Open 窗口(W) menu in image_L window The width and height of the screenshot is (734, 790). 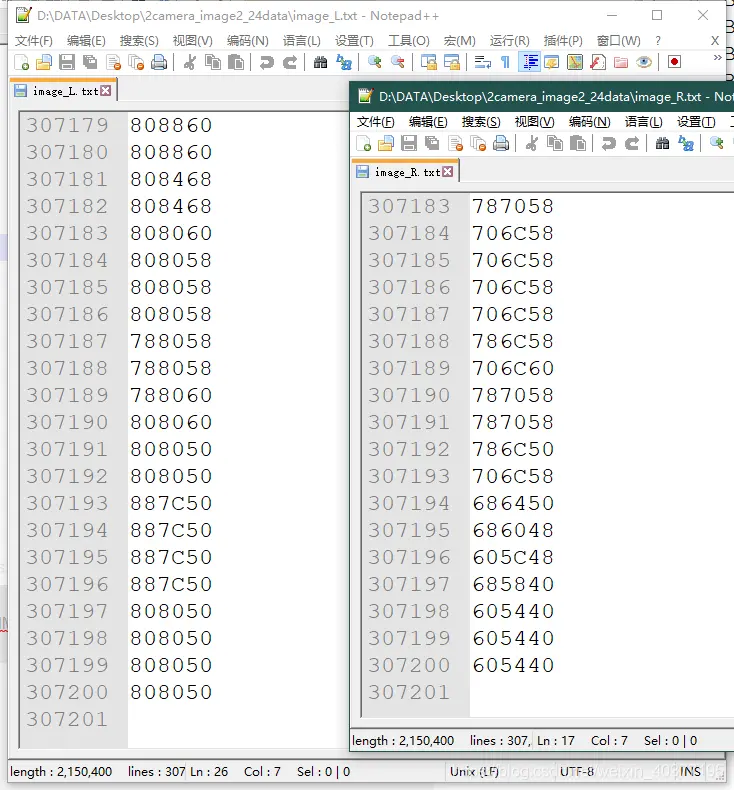point(618,40)
